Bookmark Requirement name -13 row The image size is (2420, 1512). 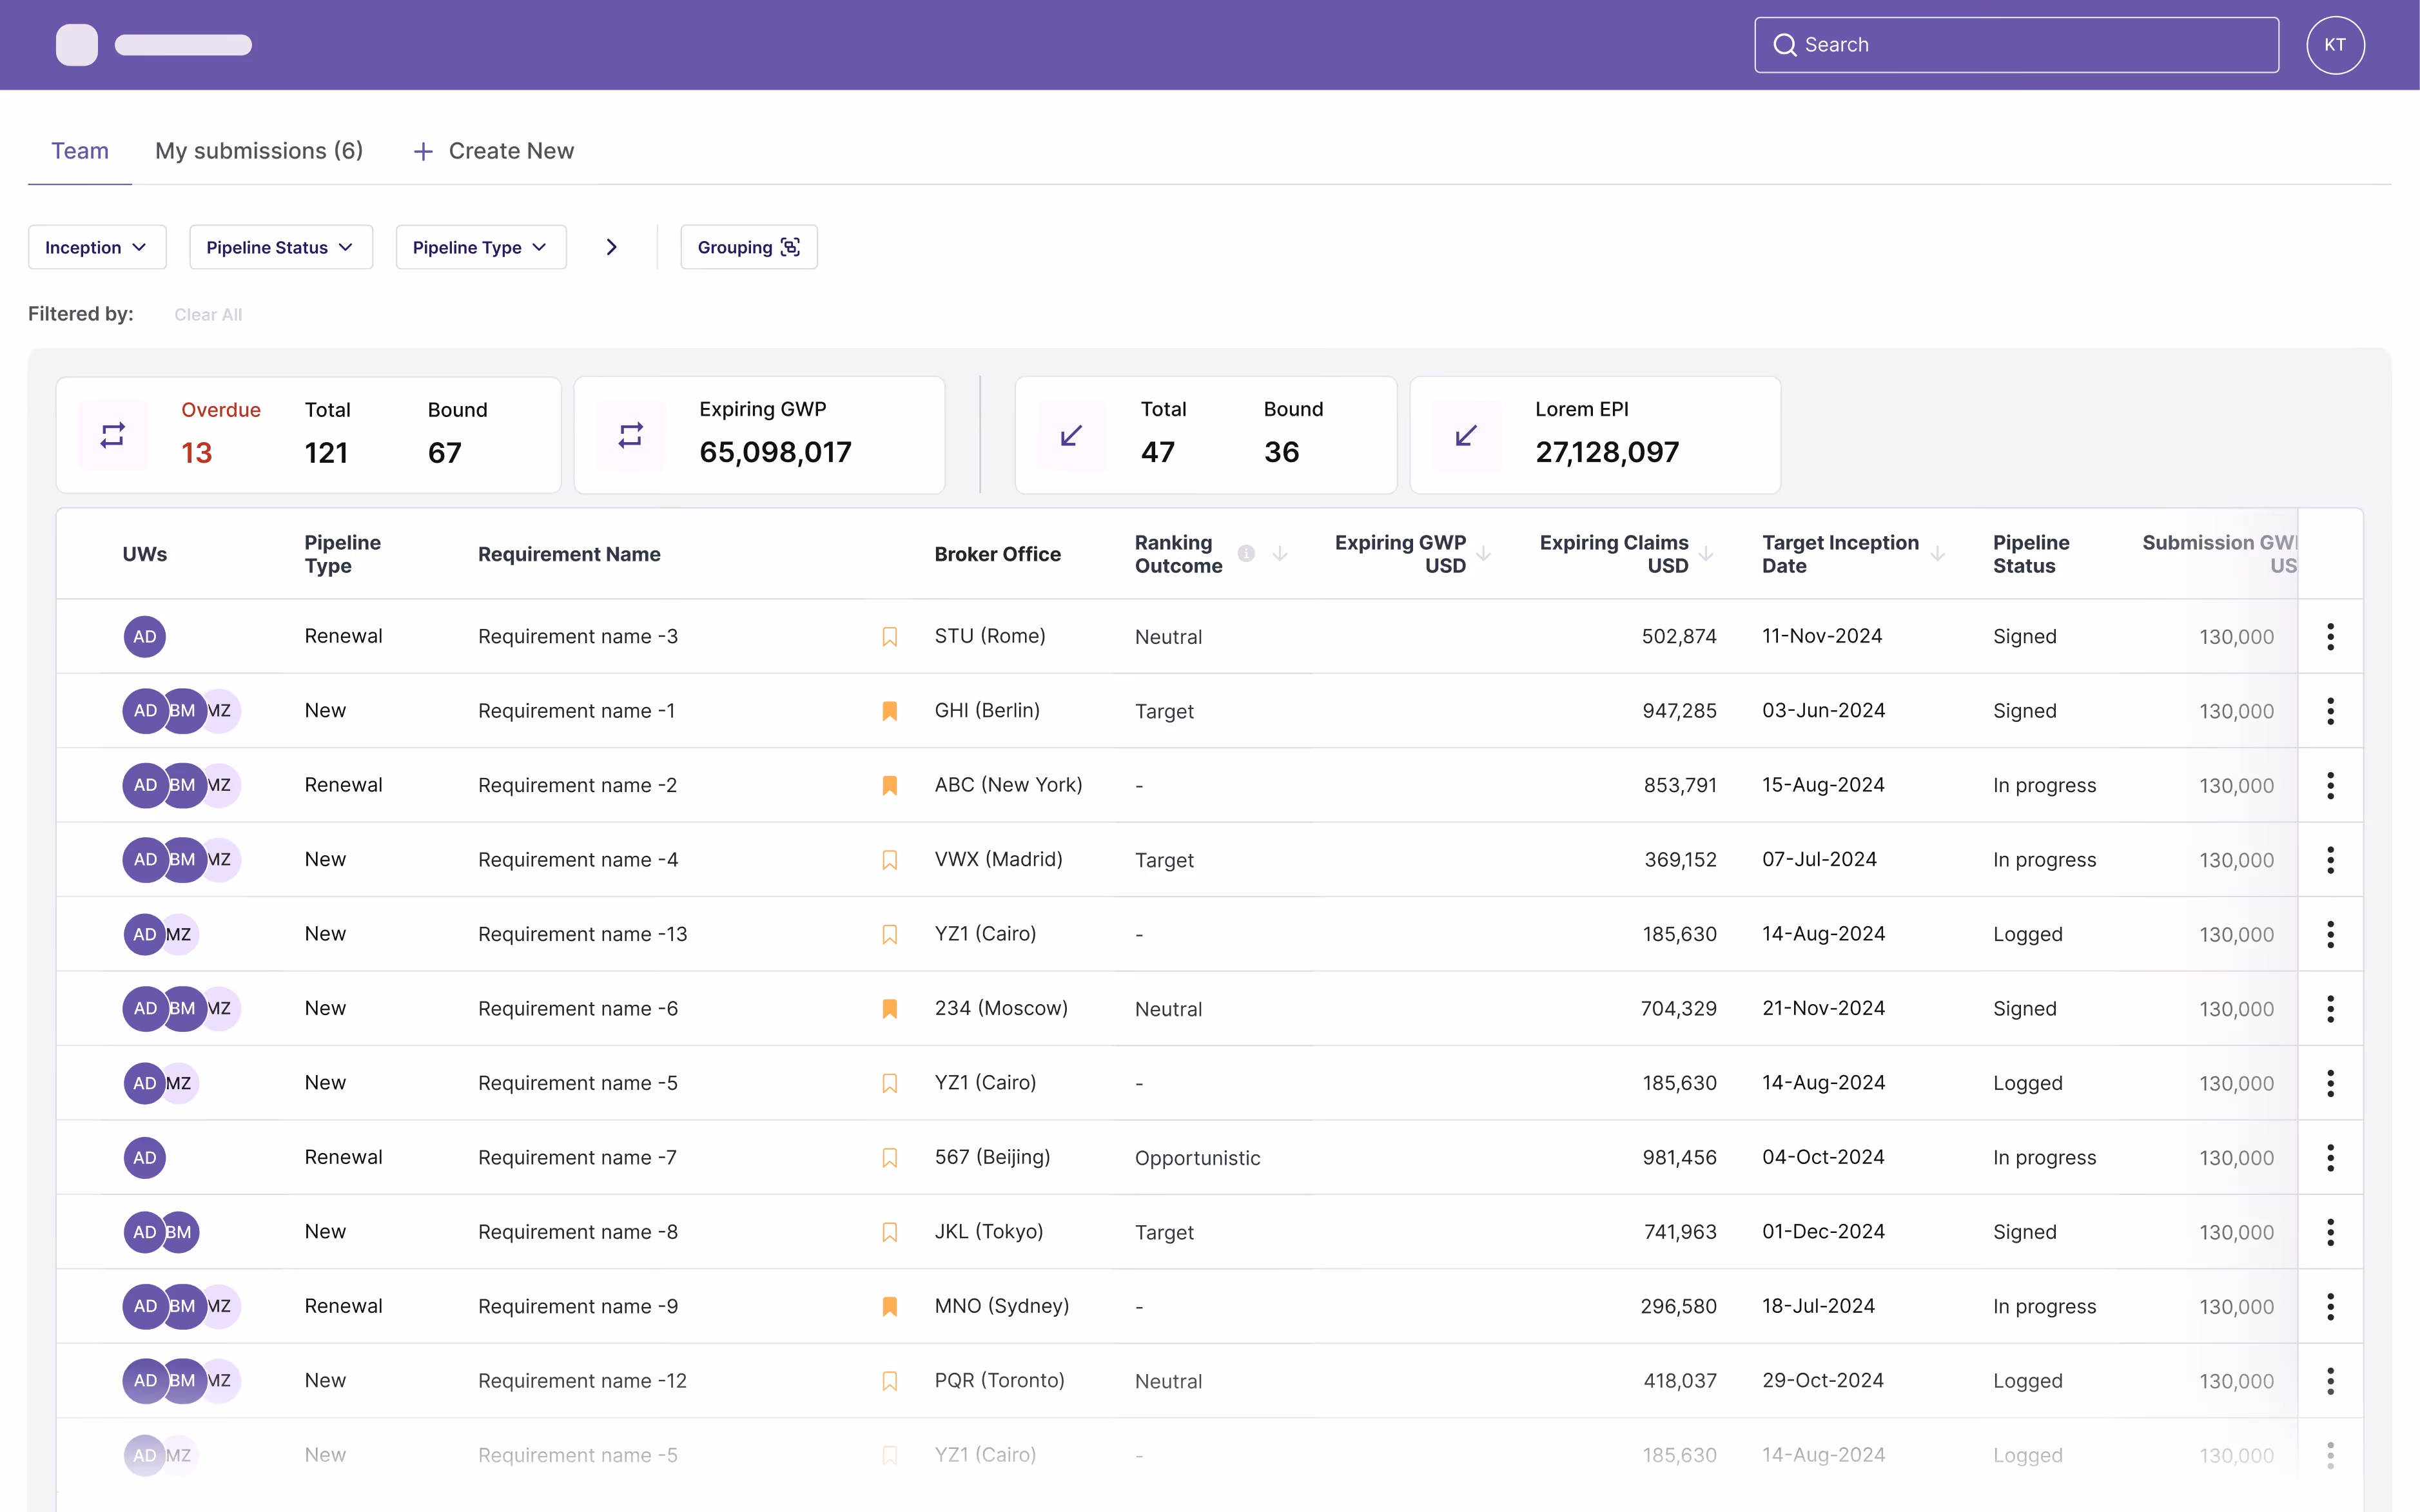coord(889,934)
